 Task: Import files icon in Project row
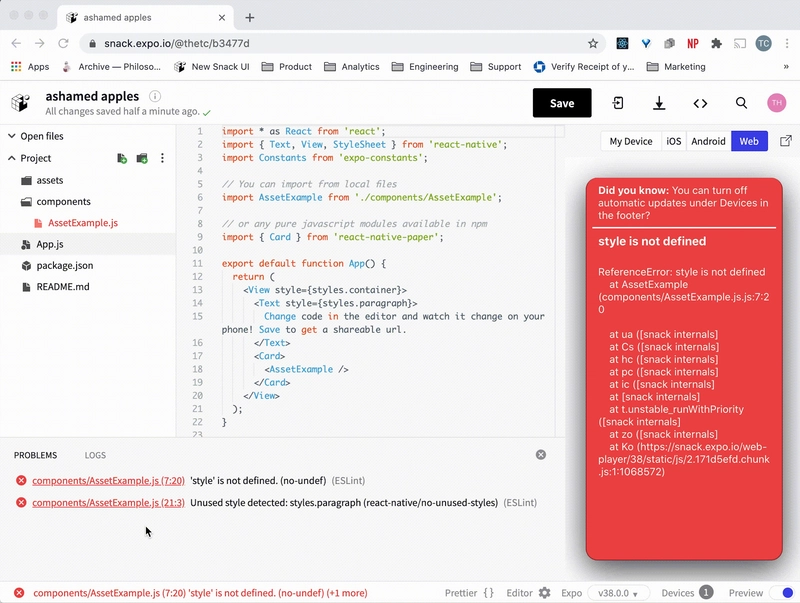click(x=122, y=158)
